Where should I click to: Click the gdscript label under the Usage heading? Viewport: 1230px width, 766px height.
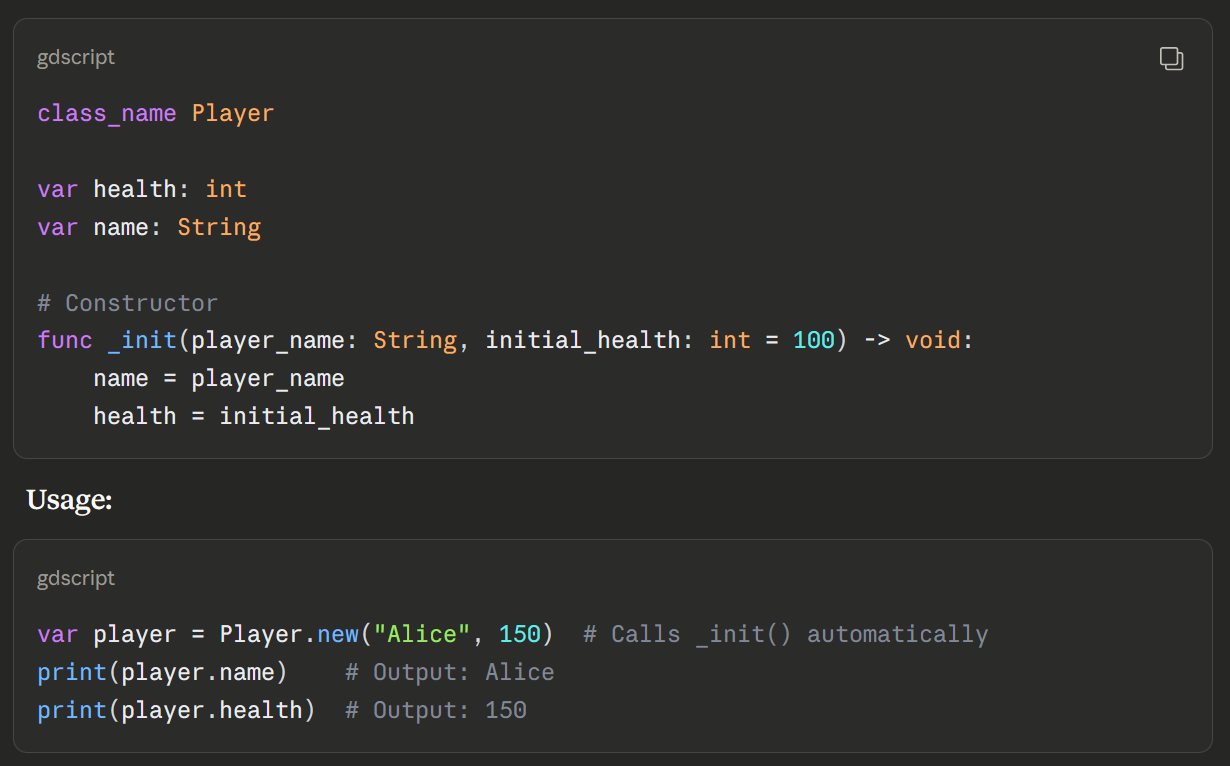76,579
